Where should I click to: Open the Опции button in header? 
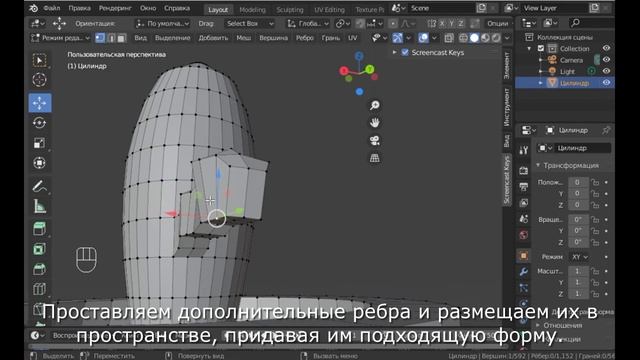(498, 24)
